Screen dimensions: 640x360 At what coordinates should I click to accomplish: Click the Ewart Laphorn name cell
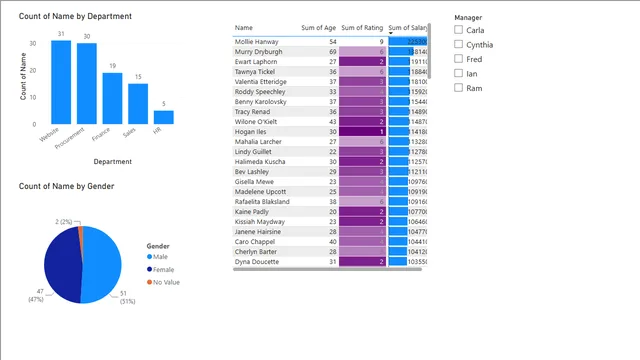(x=256, y=62)
